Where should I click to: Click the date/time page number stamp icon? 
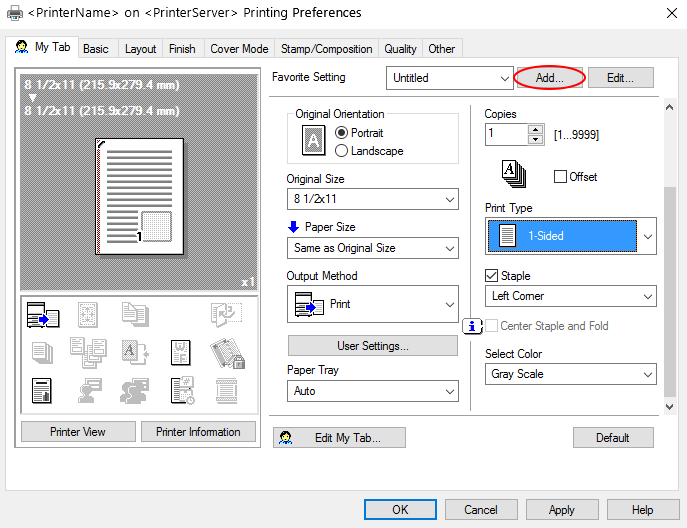182,390
